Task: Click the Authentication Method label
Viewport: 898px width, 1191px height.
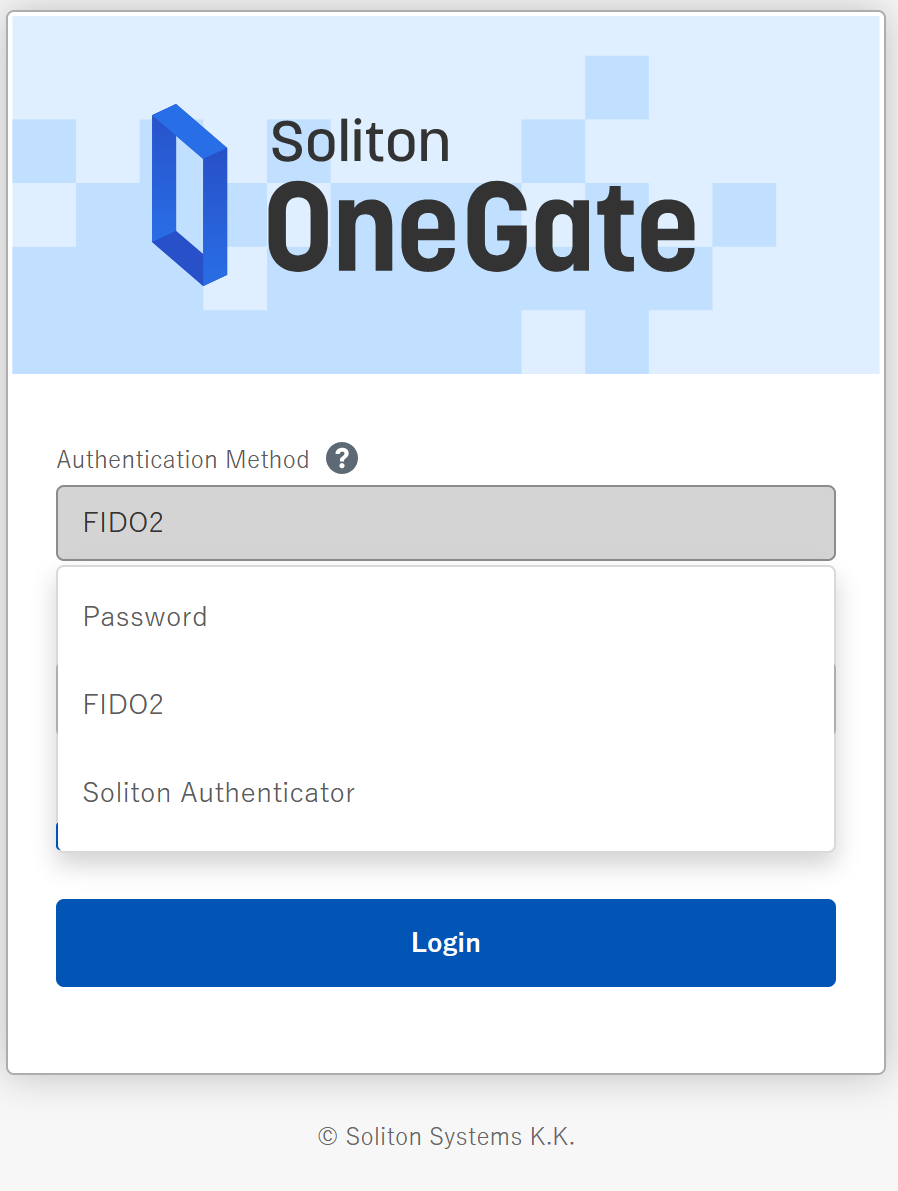Action: (x=183, y=459)
